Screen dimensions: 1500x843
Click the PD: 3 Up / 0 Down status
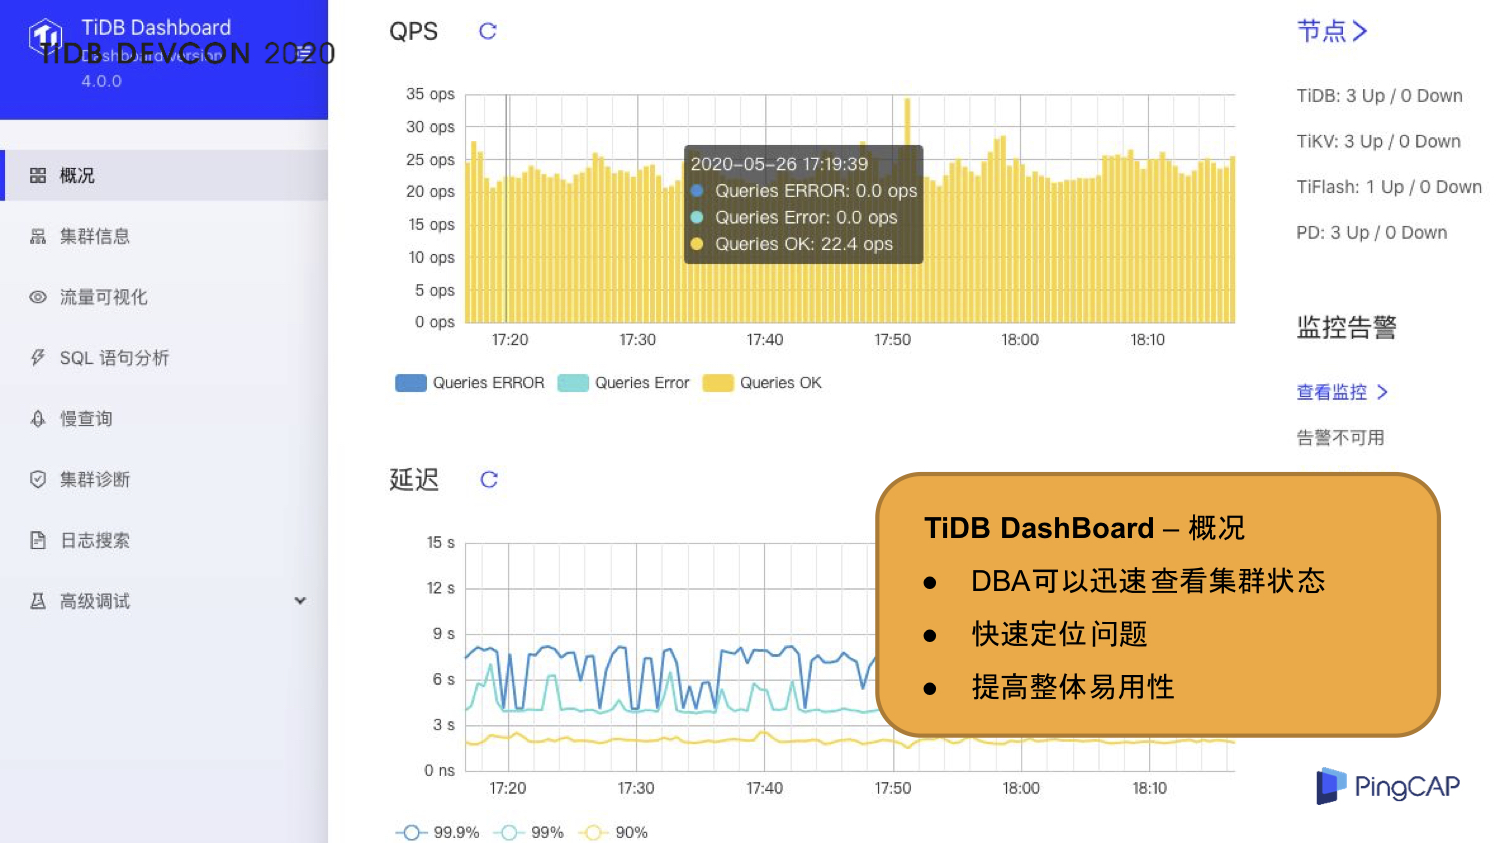(x=1372, y=233)
